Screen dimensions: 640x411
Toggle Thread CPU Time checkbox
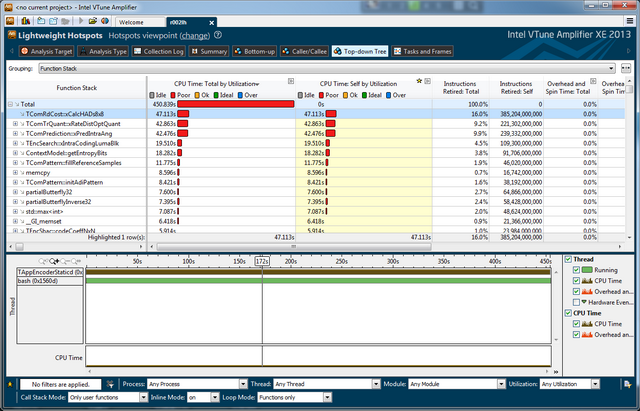coord(576,281)
